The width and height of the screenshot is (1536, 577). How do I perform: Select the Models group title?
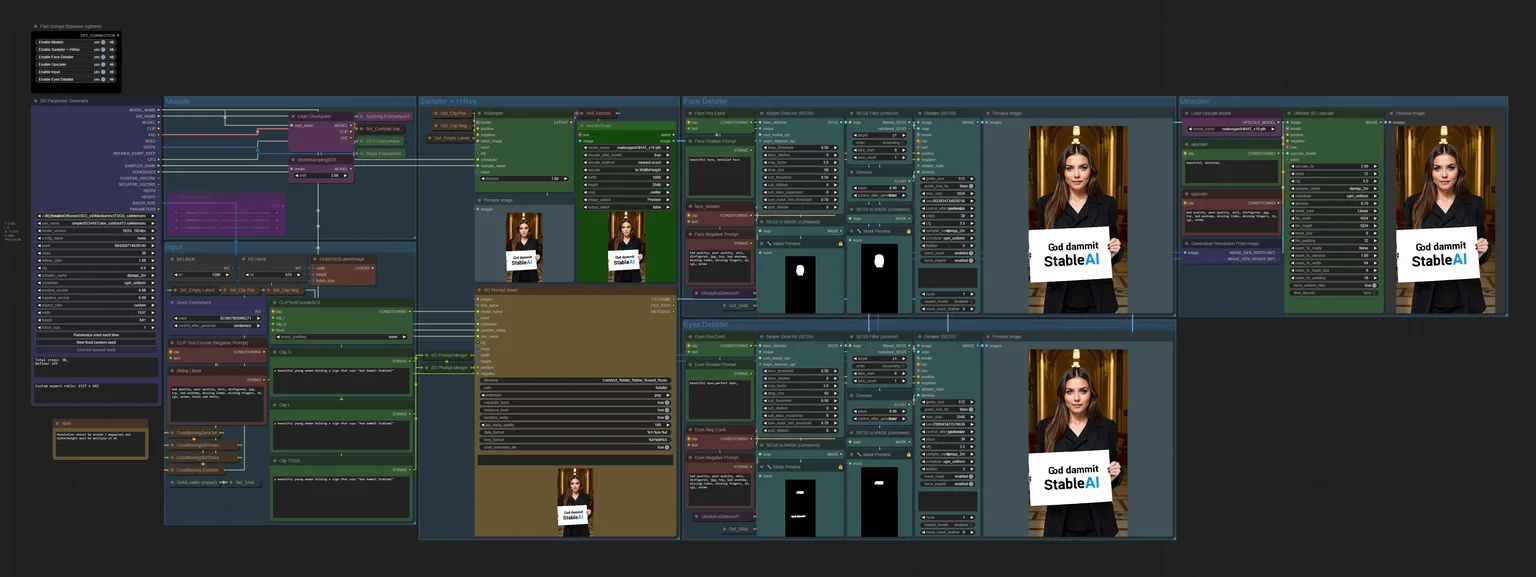(x=177, y=101)
